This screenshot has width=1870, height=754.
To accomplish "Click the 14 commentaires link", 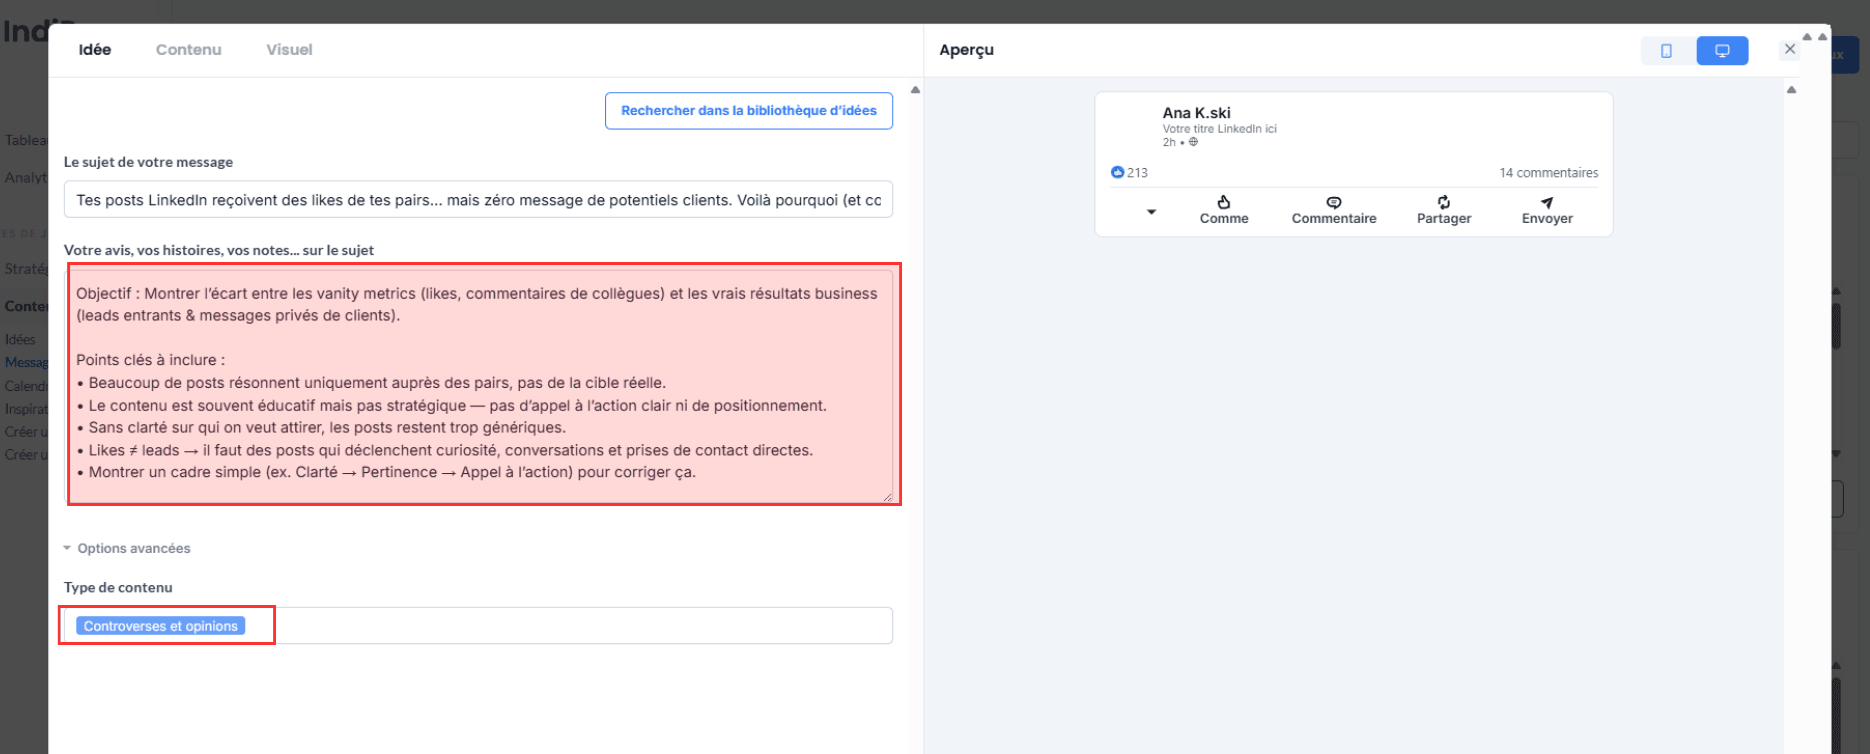I will click(1548, 173).
